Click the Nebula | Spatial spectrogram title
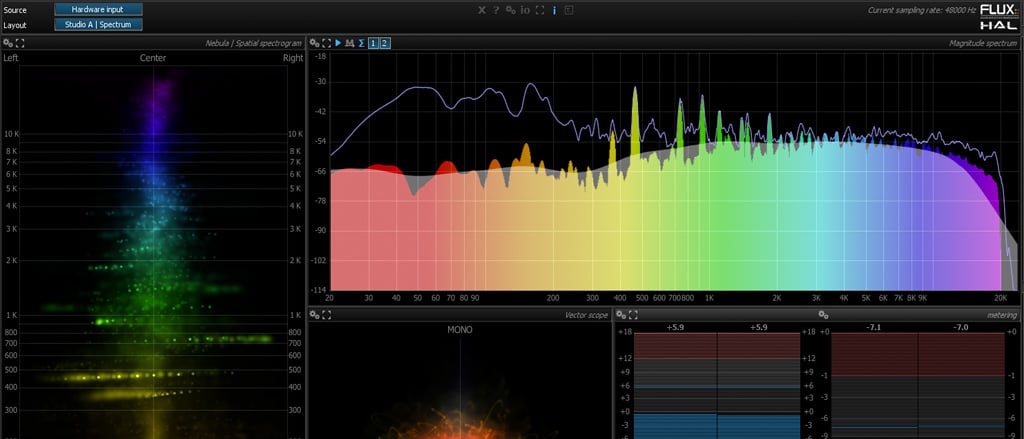 point(253,43)
